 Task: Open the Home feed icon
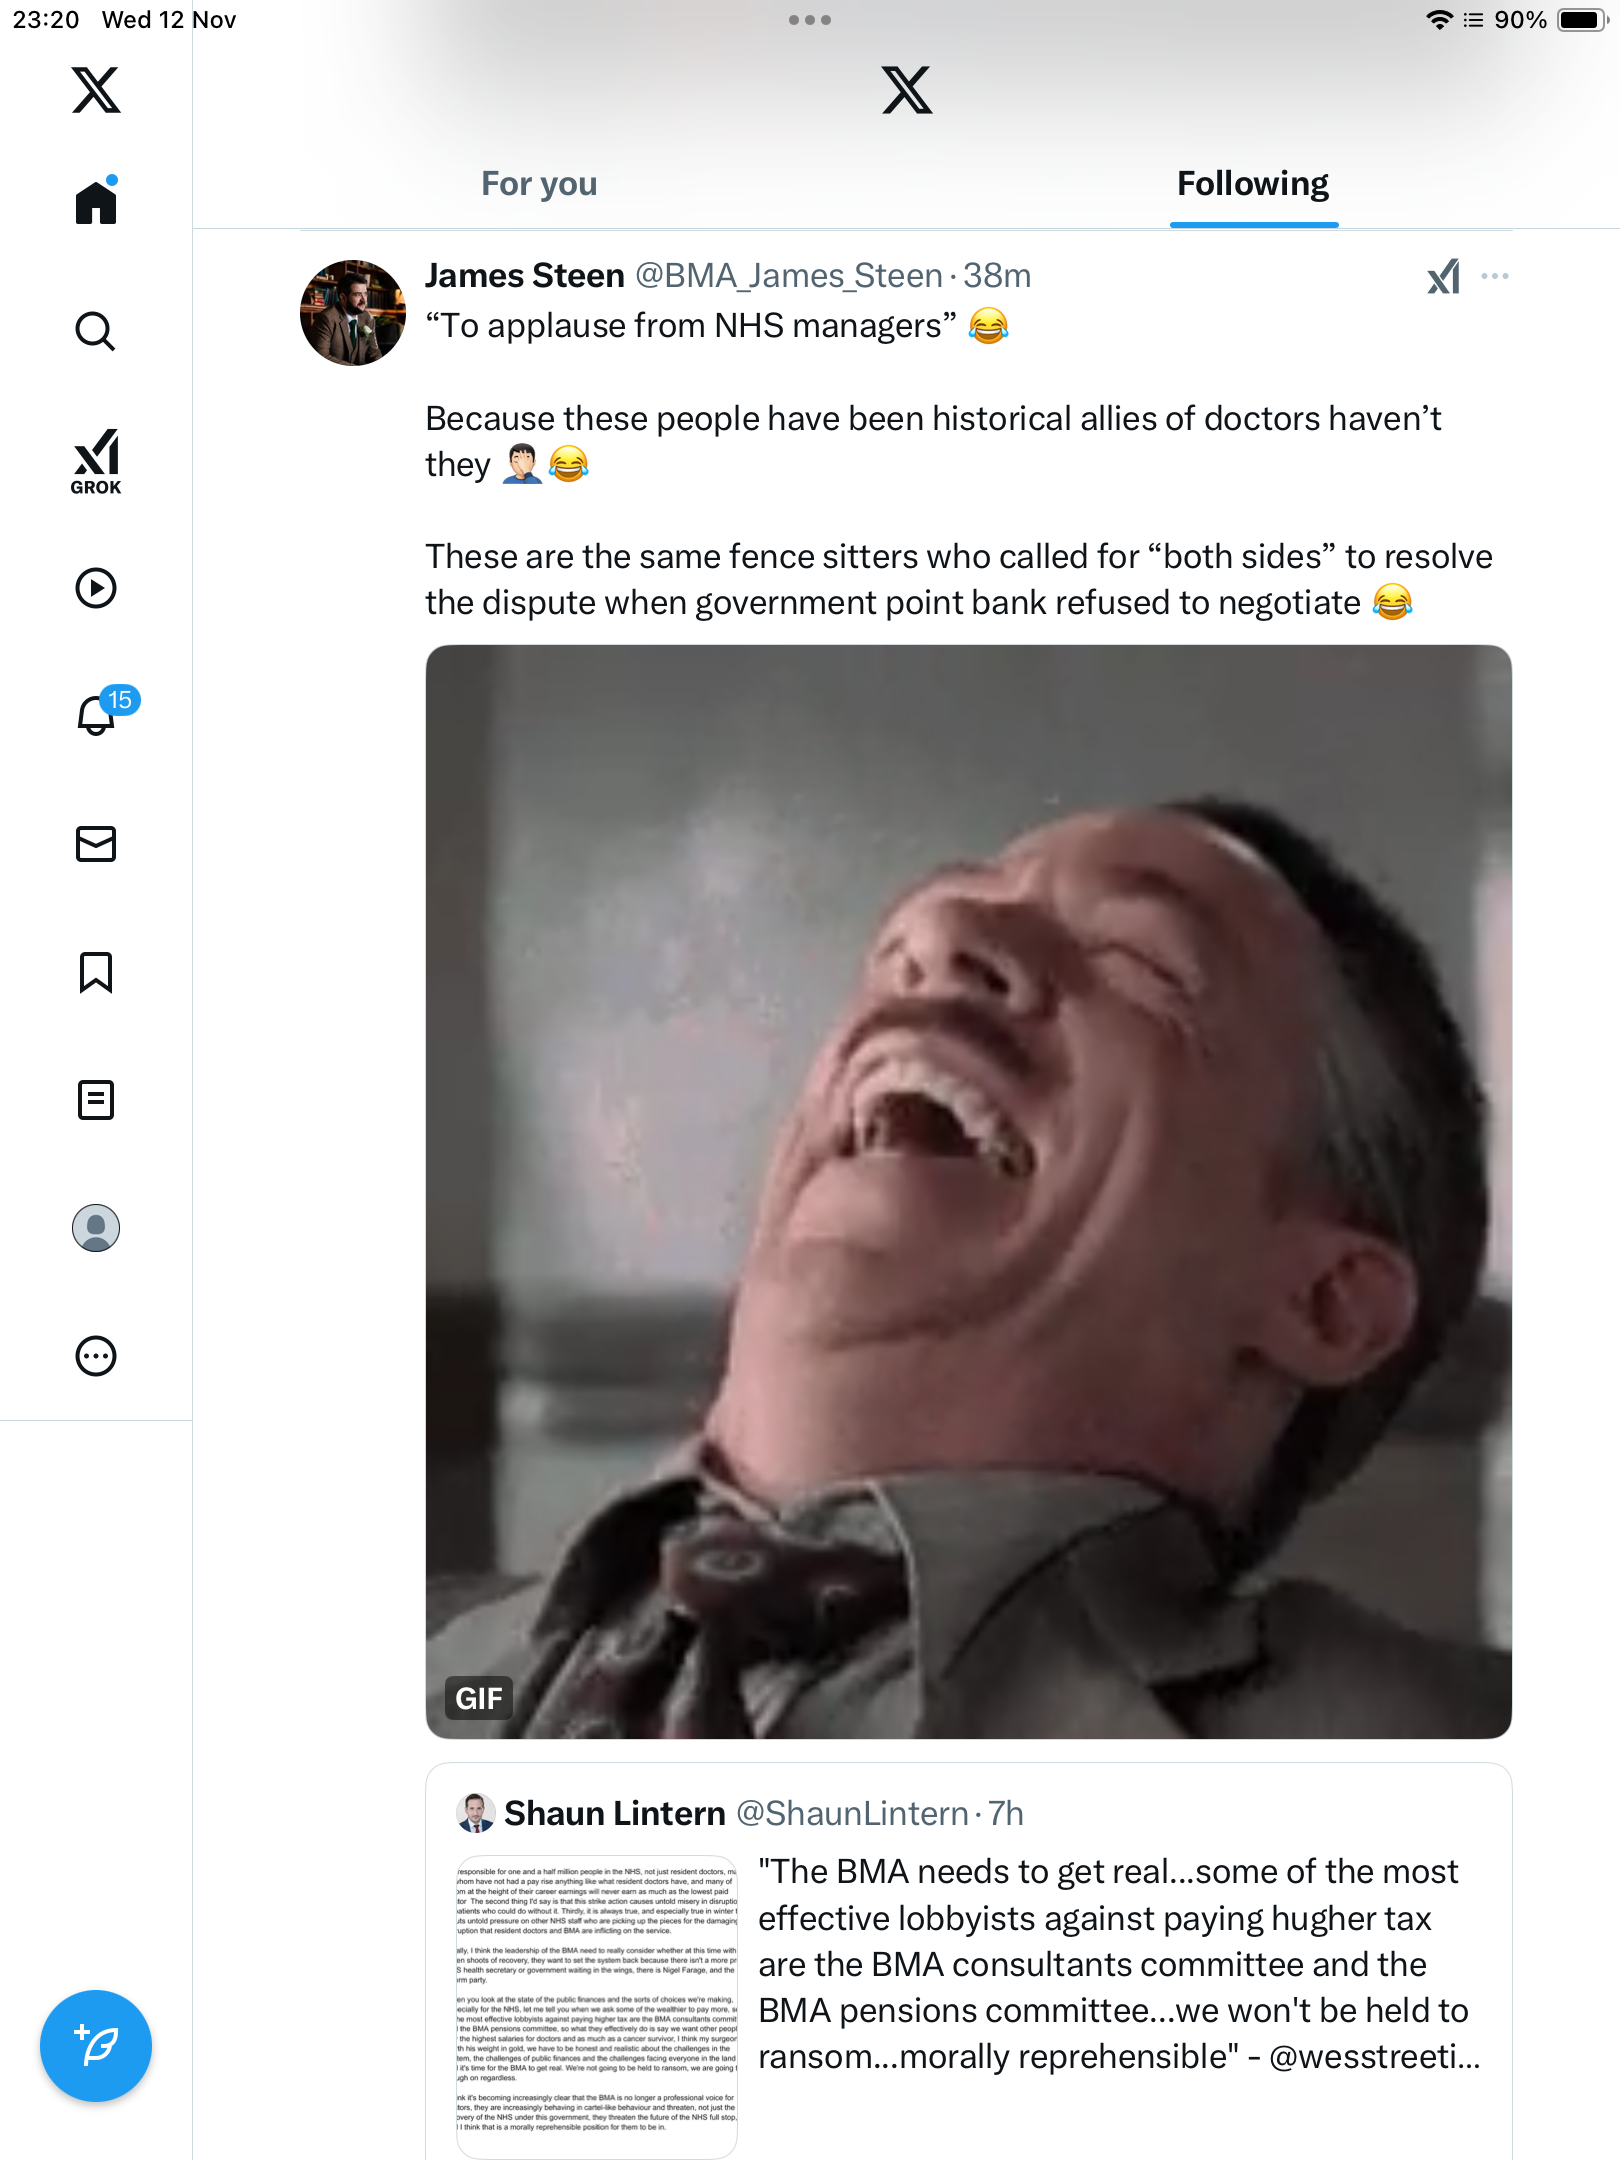[96, 203]
